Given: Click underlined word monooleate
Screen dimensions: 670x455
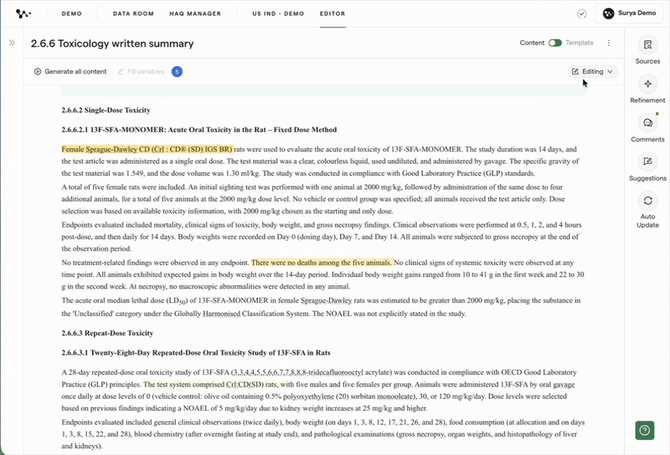Looking at the screenshot, I should point(394,396).
